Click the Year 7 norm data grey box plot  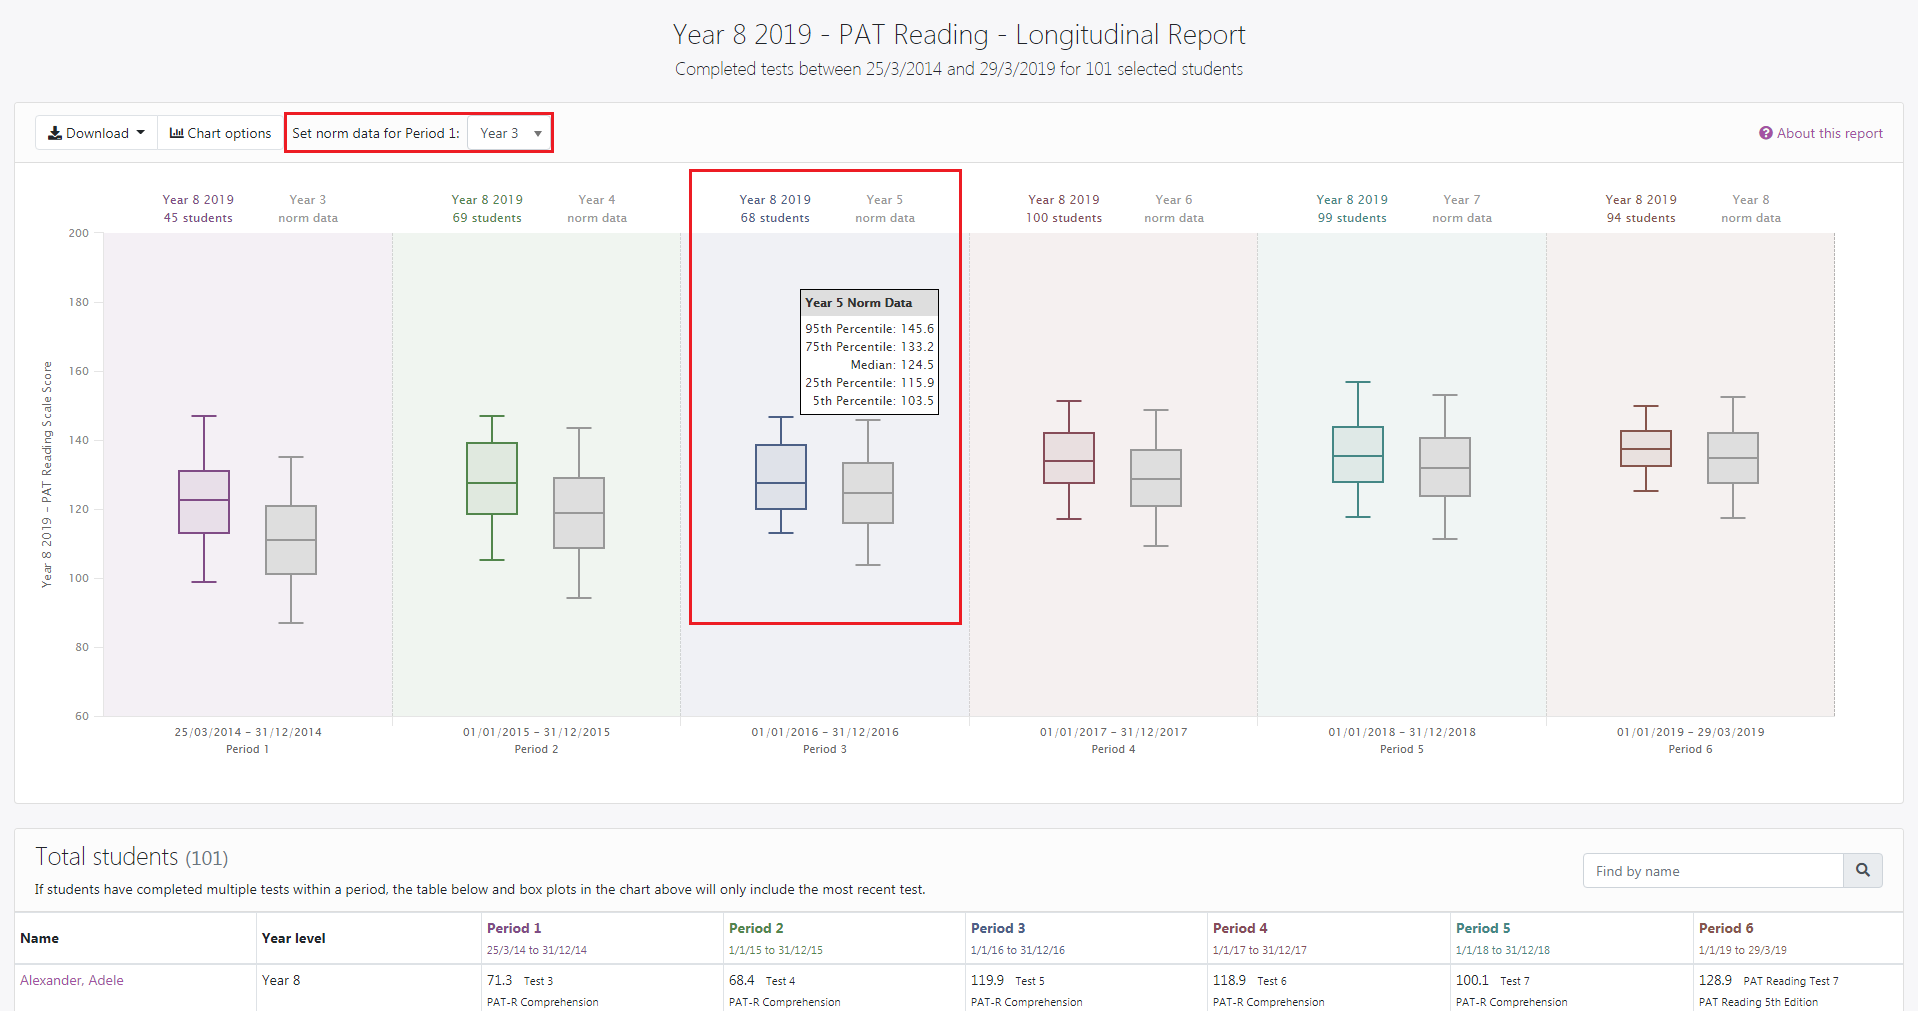pyautogui.click(x=1445, y=467)
